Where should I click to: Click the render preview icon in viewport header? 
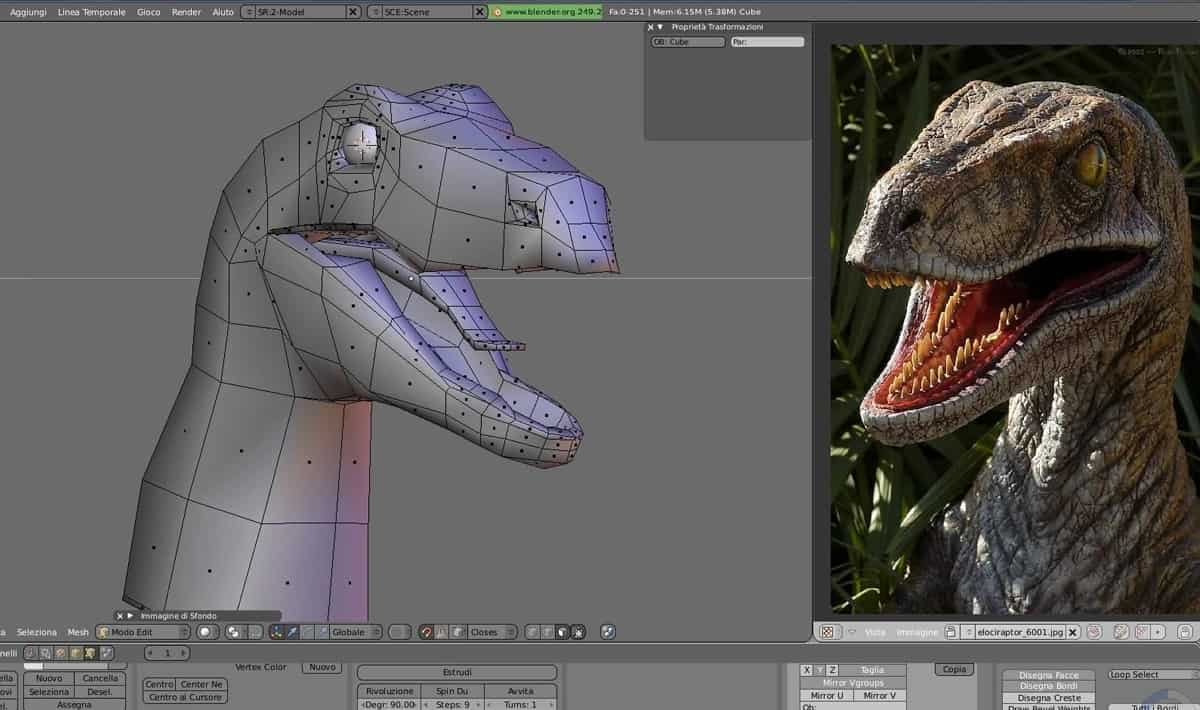pyautogui.click(x=607, y=632)
